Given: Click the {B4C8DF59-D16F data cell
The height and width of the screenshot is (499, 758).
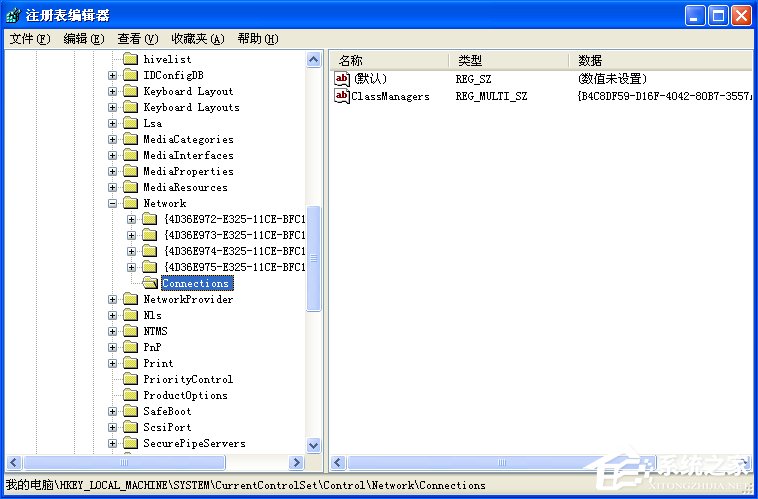Looking at the screenshot, I should click(665, 96).
